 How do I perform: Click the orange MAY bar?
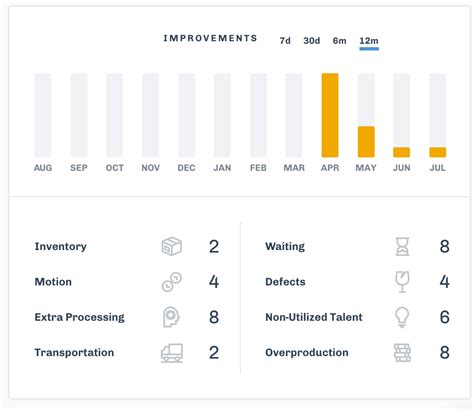click(366, 142)
